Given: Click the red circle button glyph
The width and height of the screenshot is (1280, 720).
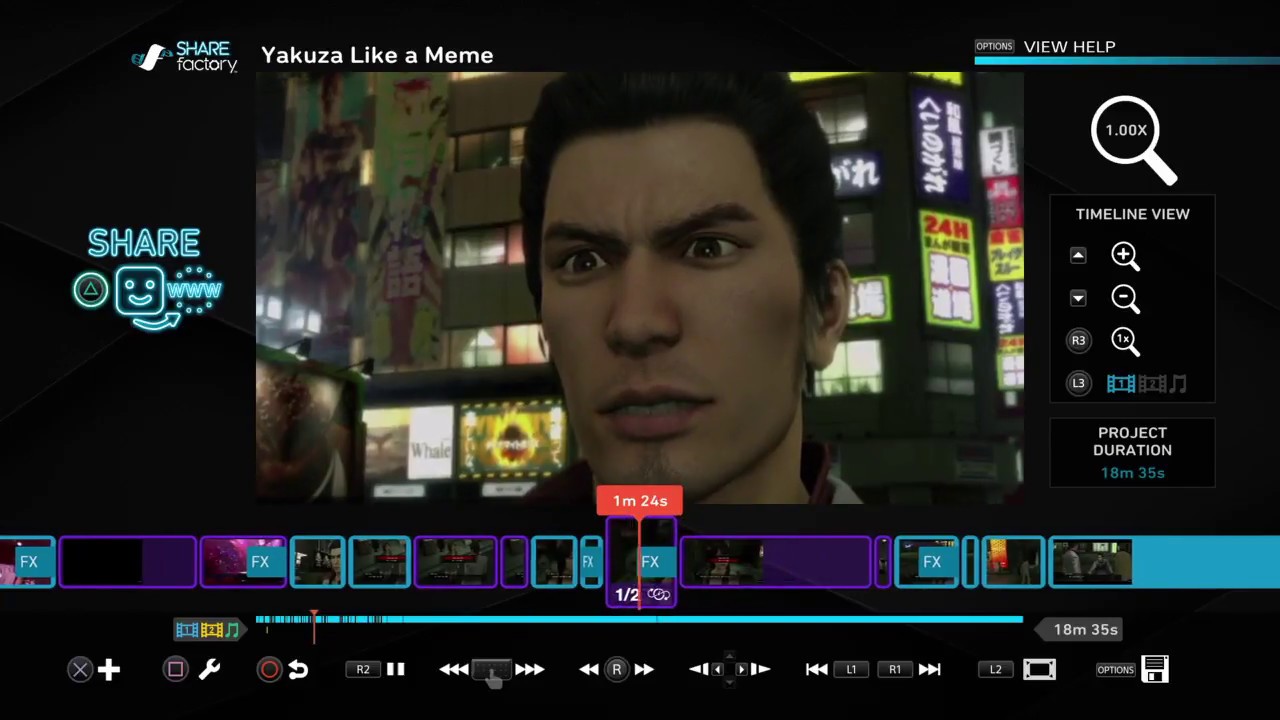Looking at the screenshot, I should pos(269,670).
